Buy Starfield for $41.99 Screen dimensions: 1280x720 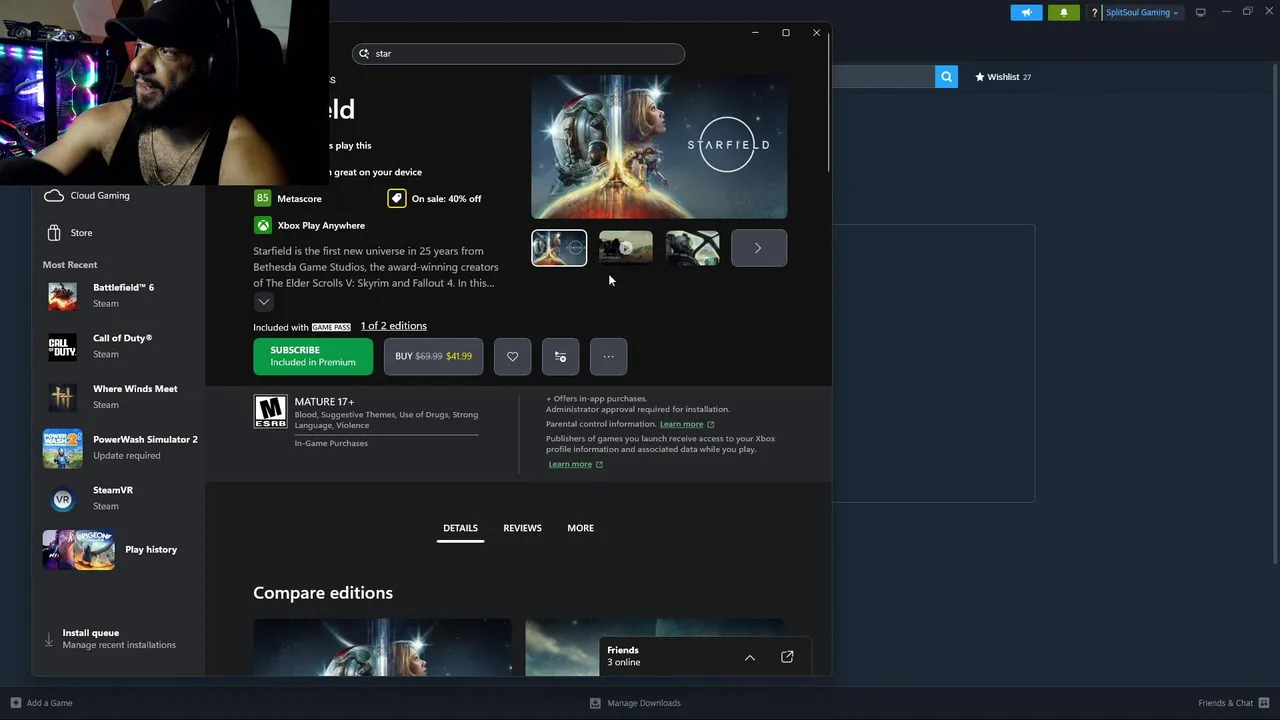[433, 357]
